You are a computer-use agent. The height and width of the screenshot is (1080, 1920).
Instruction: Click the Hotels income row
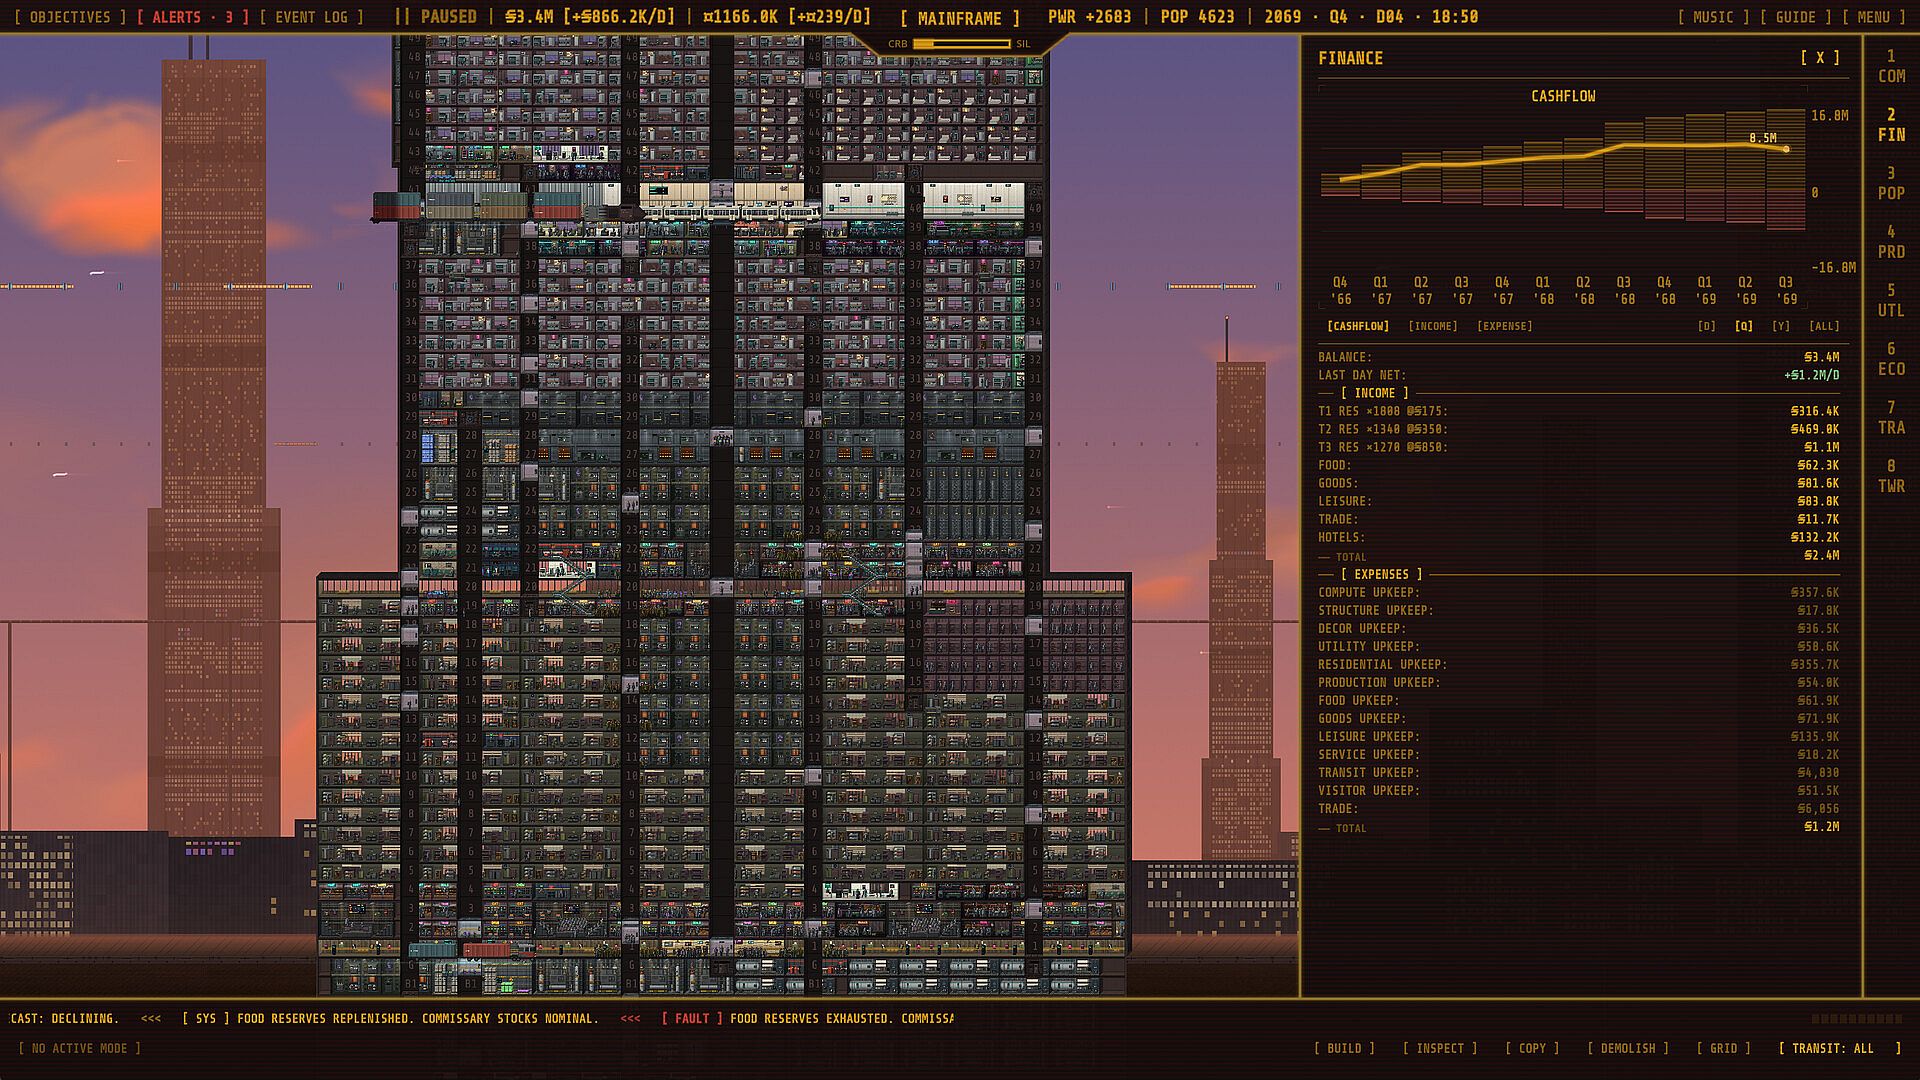click(x=1578, y=537)
